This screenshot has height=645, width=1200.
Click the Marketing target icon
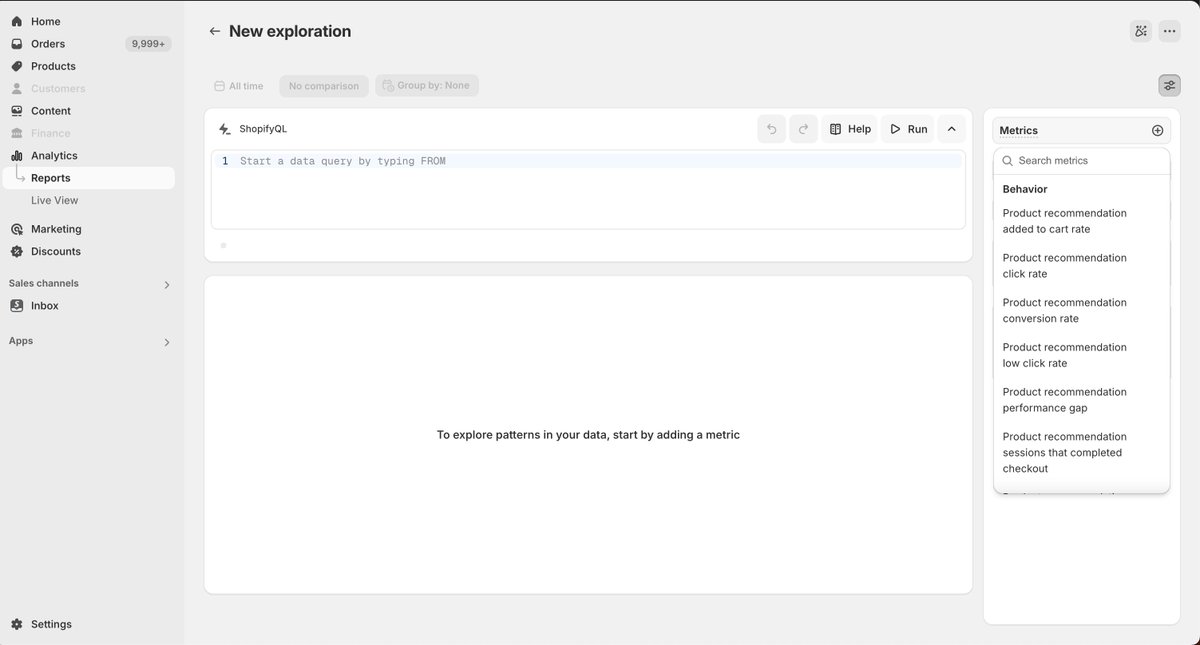click(16, 229)
